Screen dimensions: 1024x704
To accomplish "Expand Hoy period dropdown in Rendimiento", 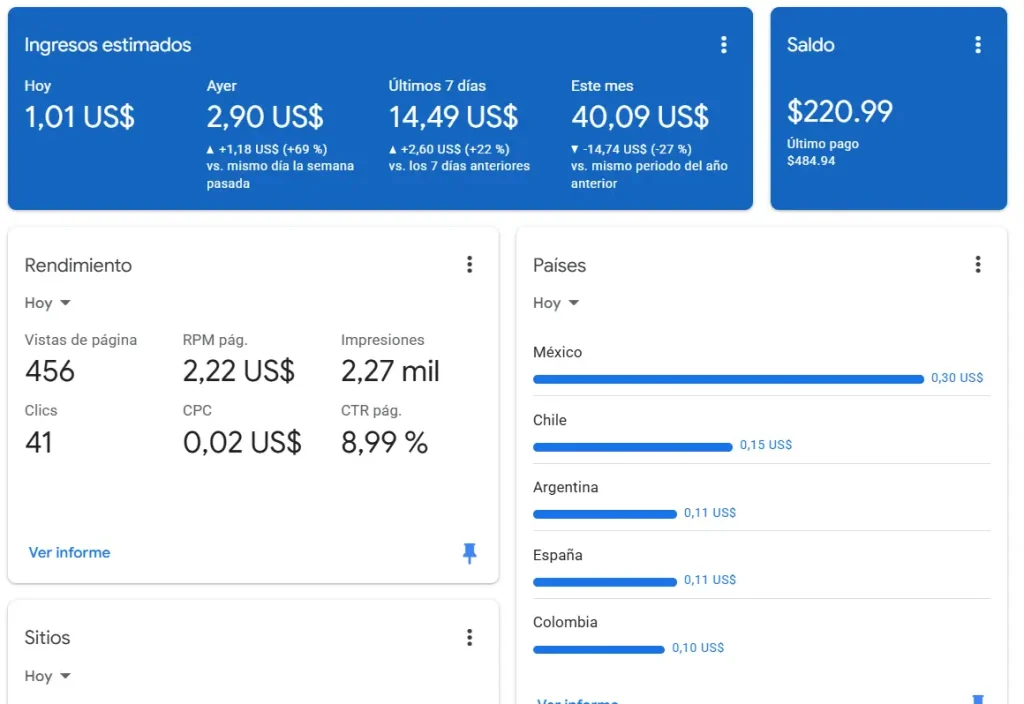I will [x=48, y=303].
